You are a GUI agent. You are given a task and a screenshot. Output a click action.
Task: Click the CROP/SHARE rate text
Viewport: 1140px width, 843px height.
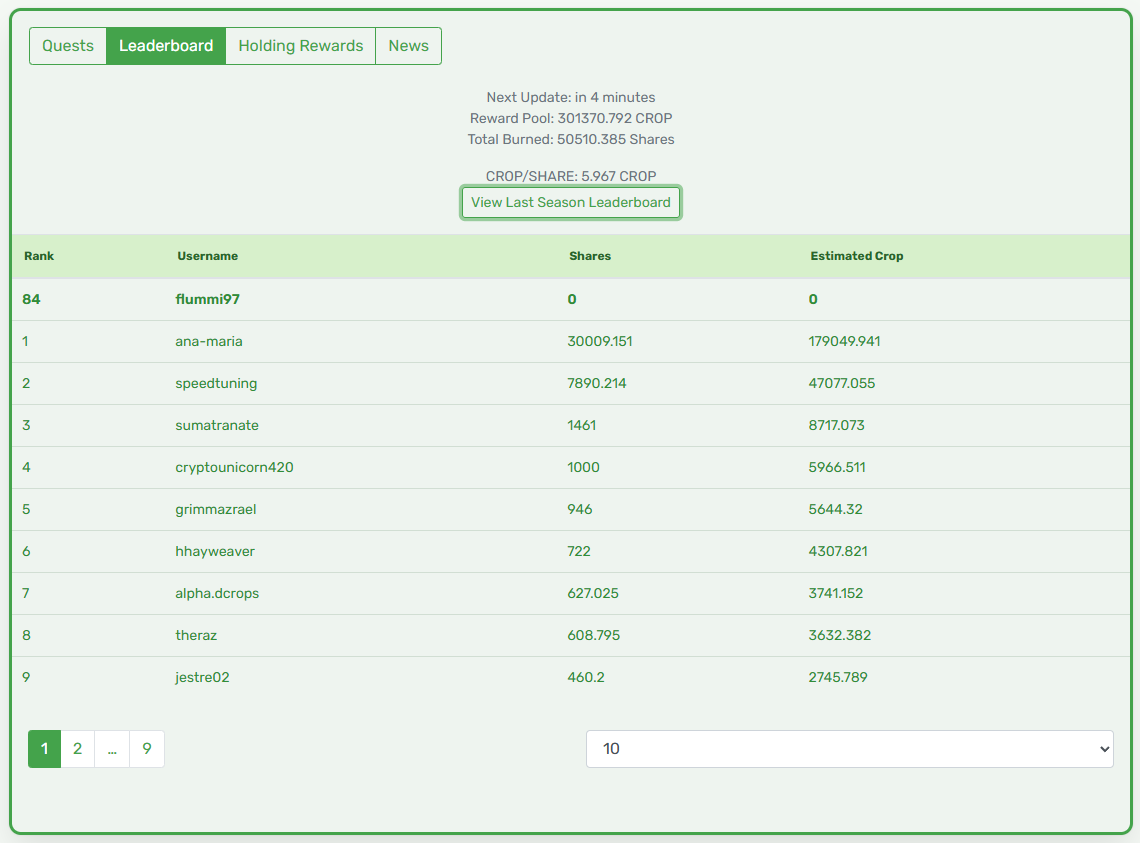(x=571, y=176)
